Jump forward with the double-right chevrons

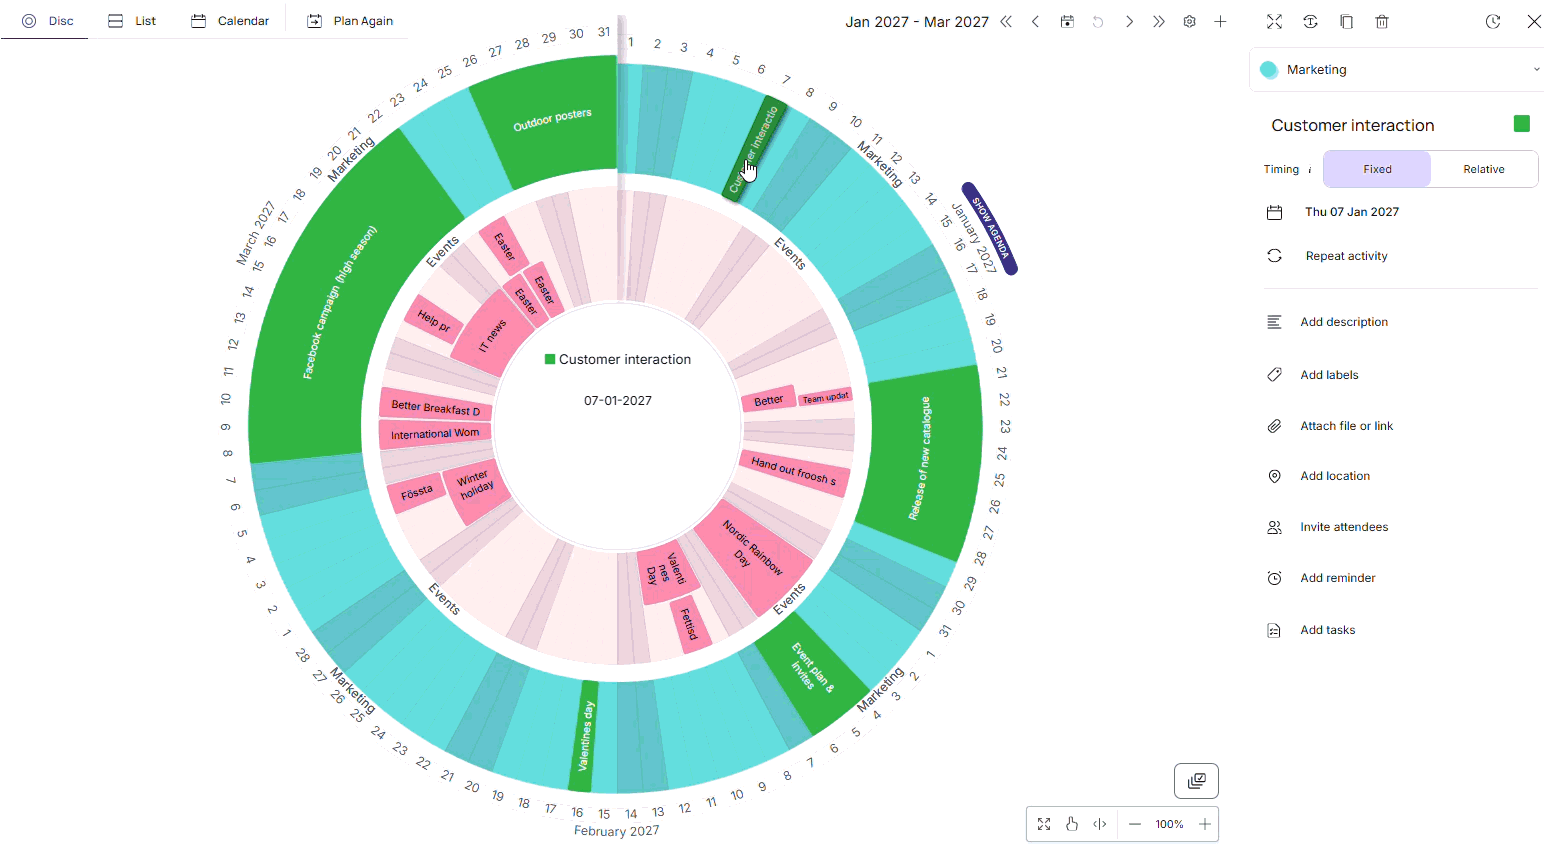coord(1159,21)
